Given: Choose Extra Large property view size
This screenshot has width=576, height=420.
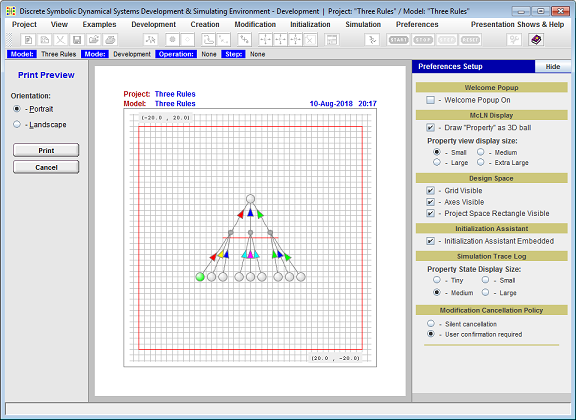Looking at the screenshot, I should (480, 162).
